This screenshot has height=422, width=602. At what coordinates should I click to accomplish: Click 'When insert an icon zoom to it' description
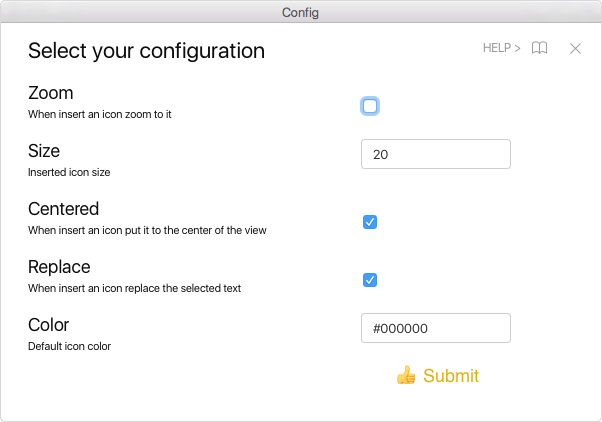pyautogui.click(x=100, y=114)
